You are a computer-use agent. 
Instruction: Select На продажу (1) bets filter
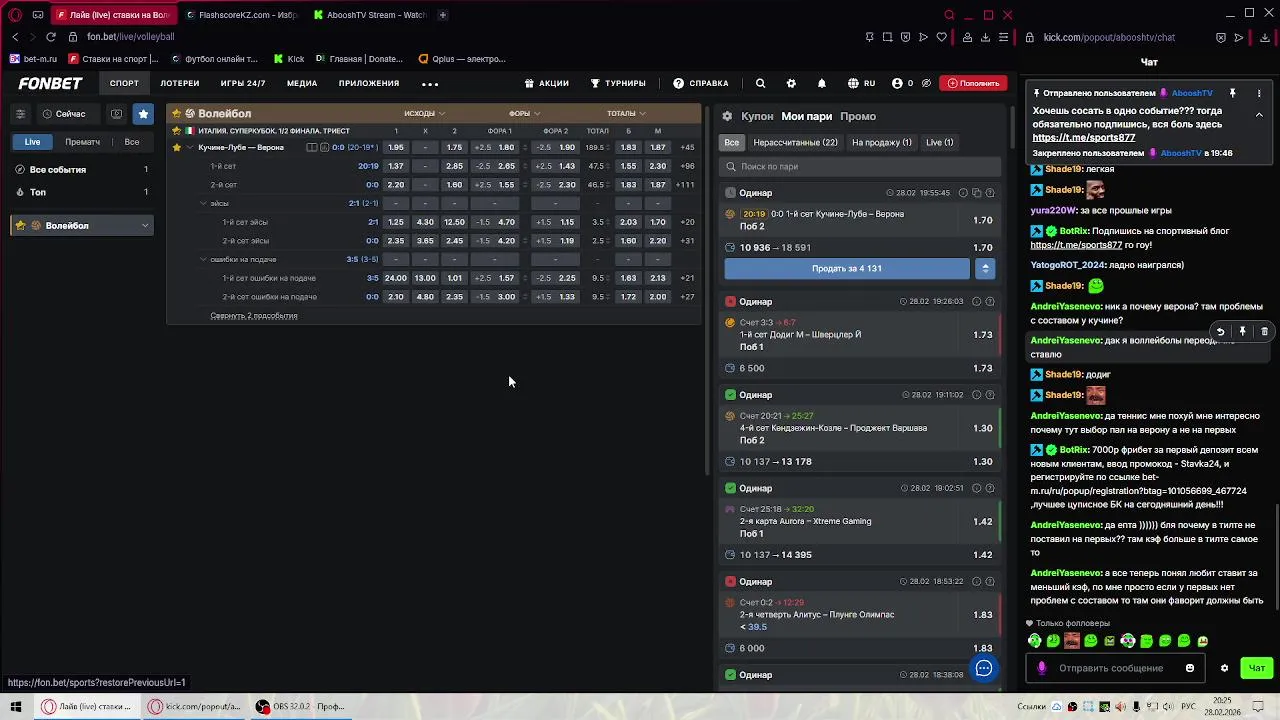[x=882, y=142]
